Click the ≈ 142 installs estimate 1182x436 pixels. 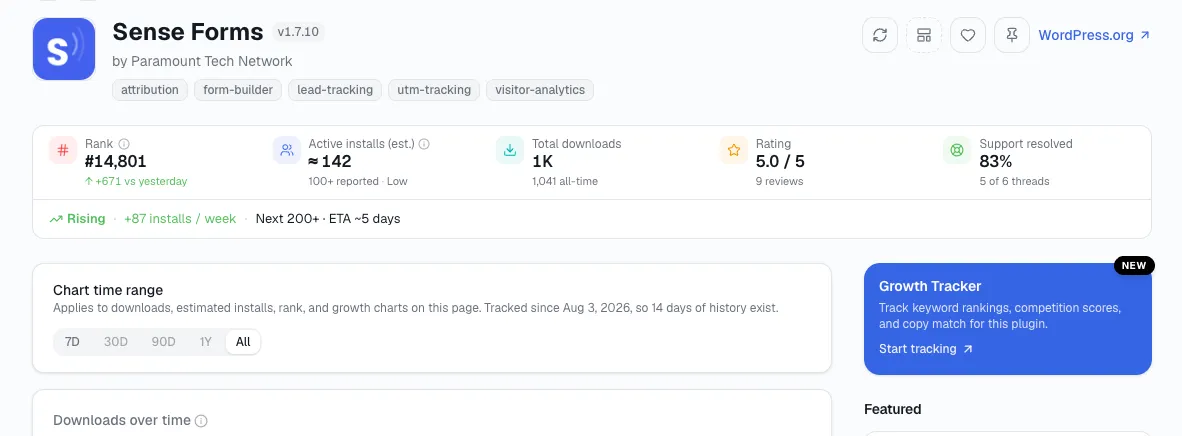[x=330, y=161]
